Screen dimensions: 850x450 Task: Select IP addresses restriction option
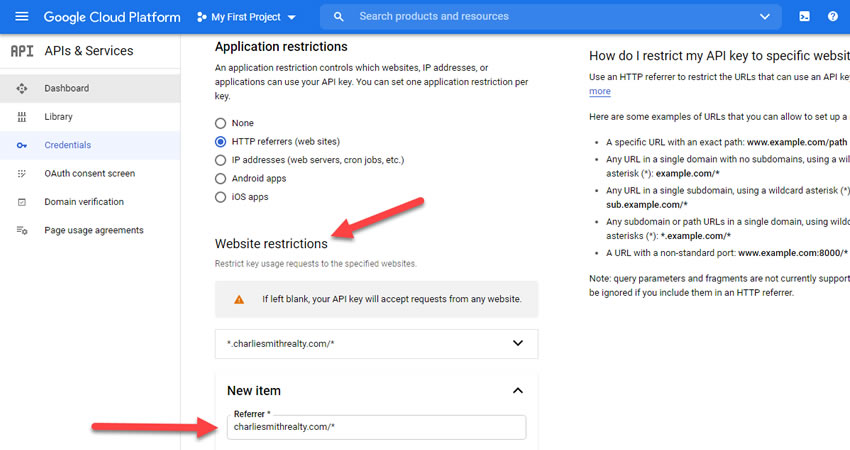[221, 160]
